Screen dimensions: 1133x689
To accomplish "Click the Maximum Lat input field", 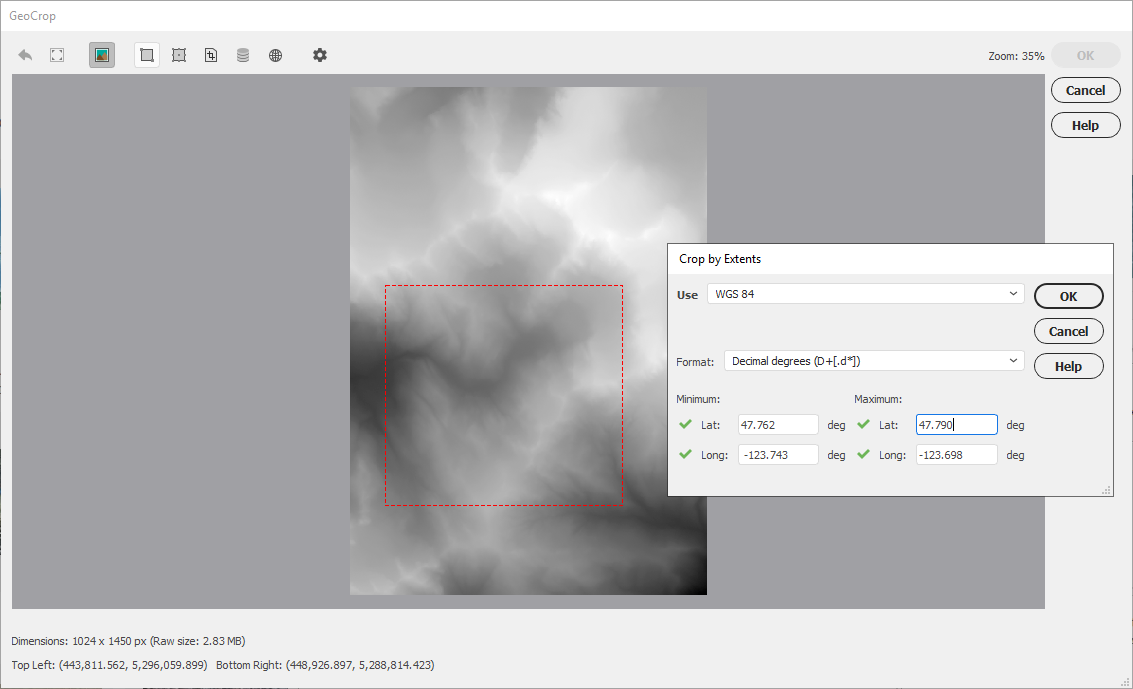I will 957,425.
